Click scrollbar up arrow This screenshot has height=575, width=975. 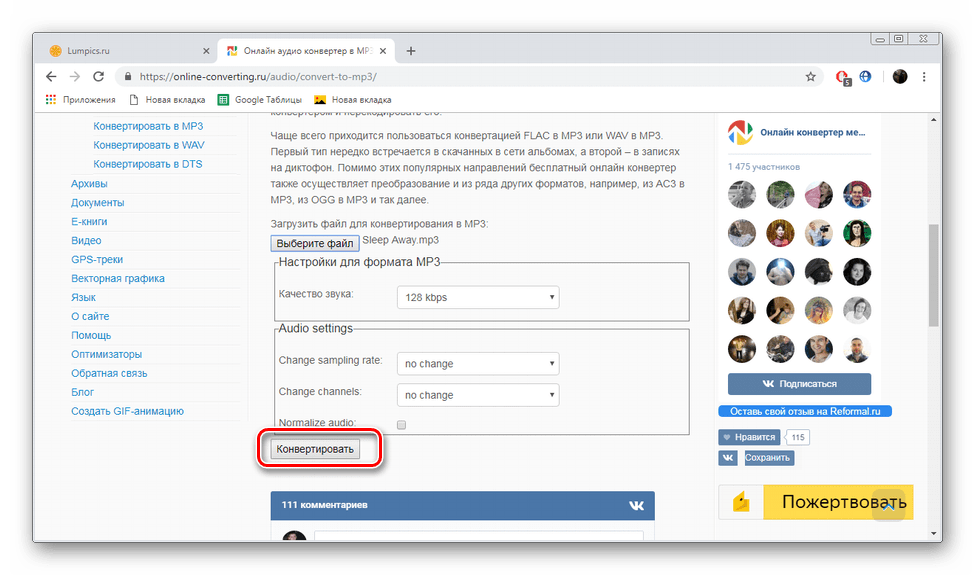click(933, 119)
